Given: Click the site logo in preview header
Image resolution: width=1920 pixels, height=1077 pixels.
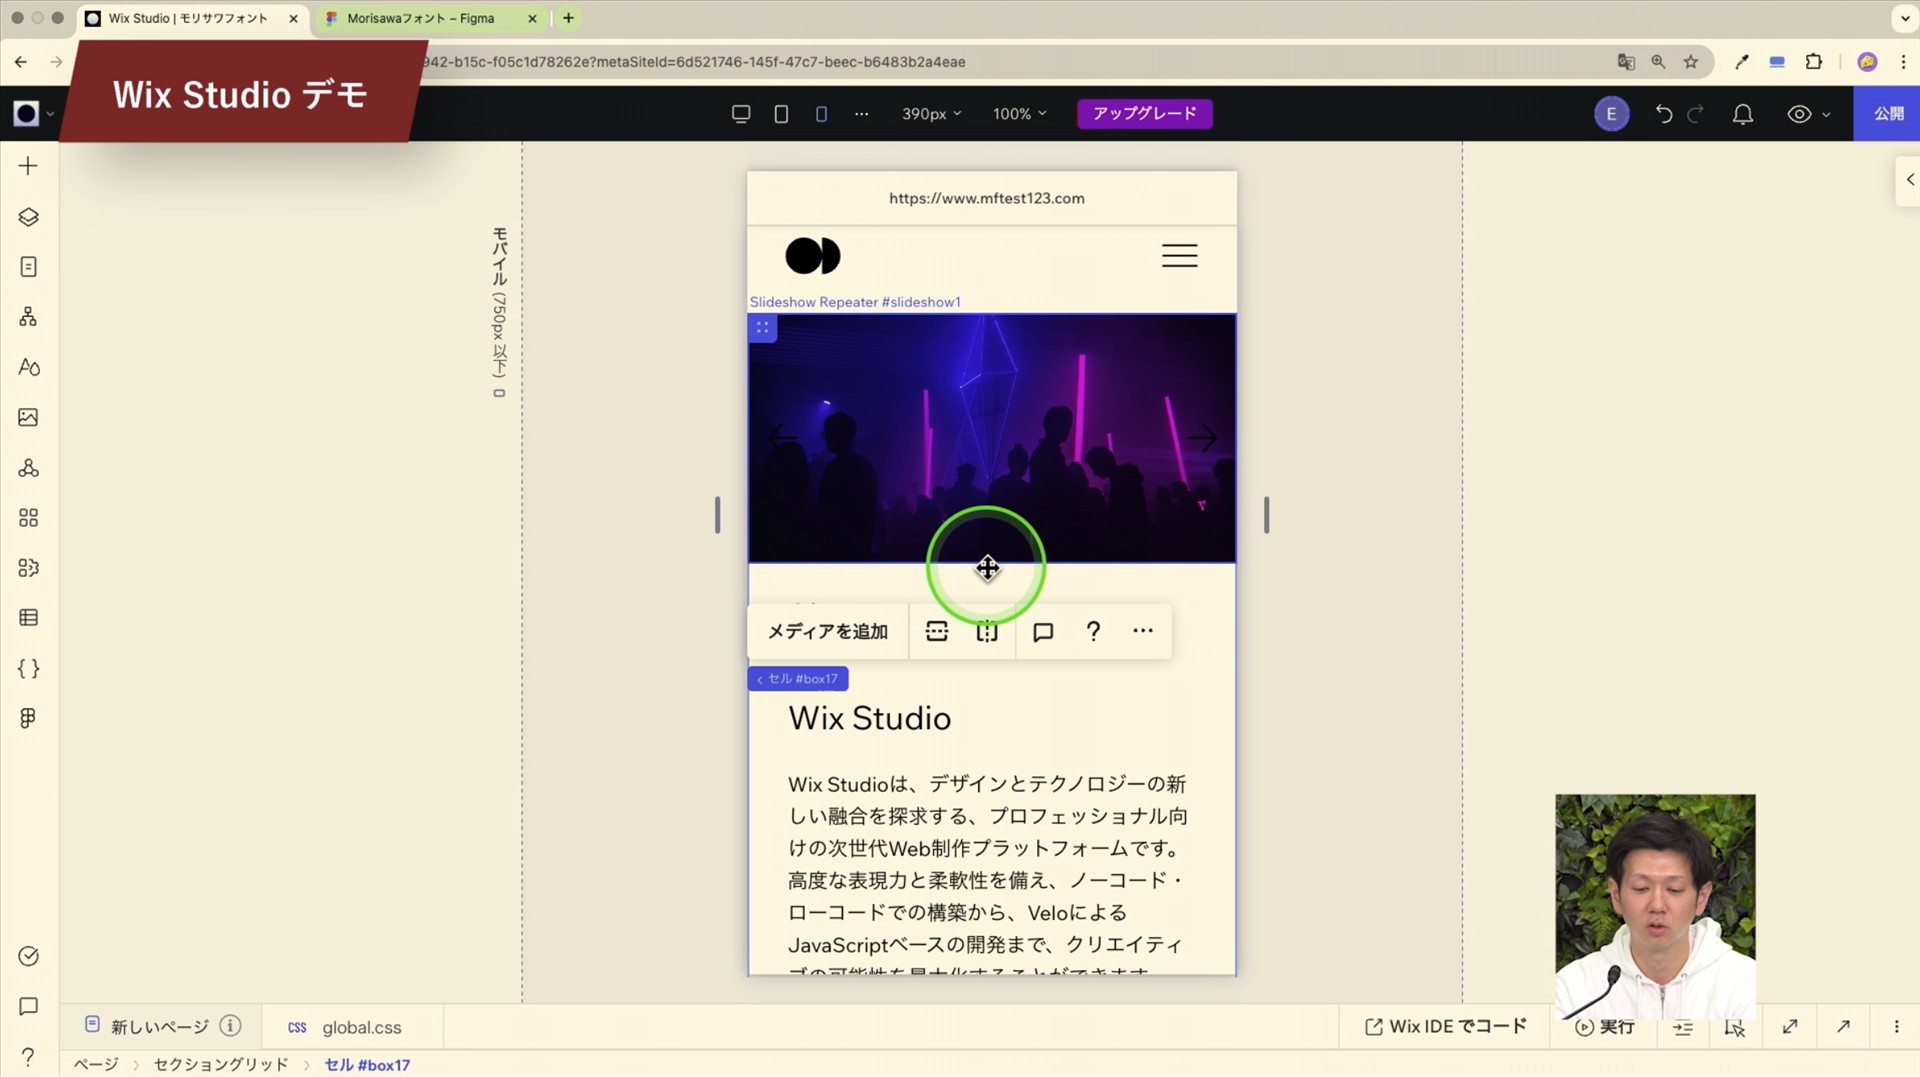Looking at the screenshot, I should click(813, 256).
